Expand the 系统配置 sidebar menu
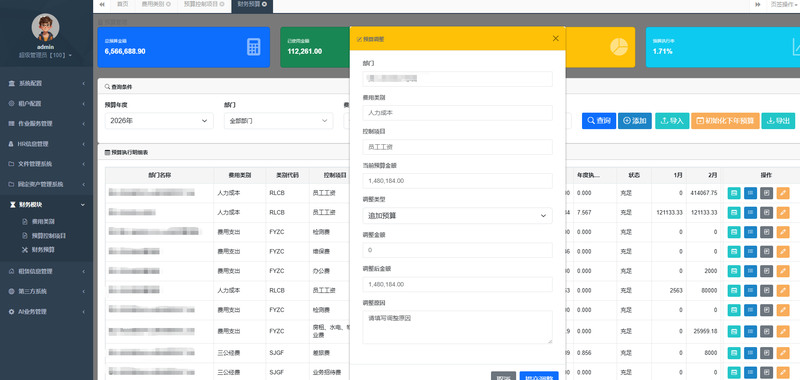The image size is (800, 380). click(46, 83)
